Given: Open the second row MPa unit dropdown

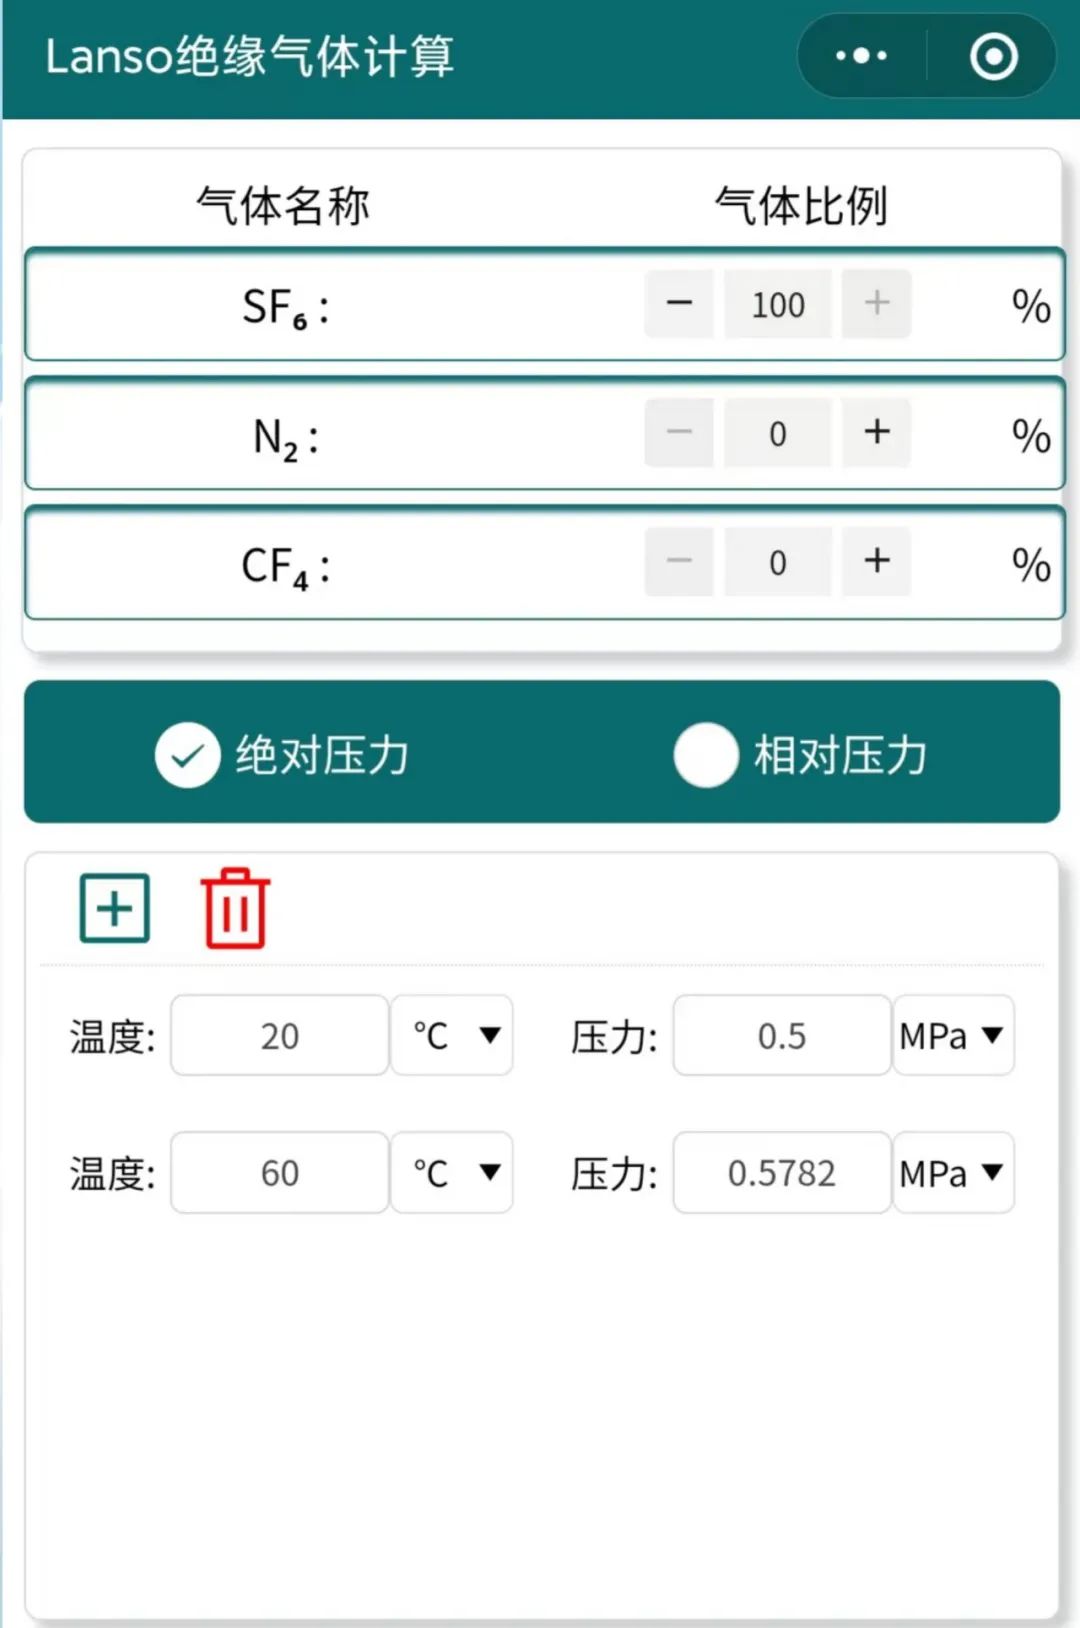Looking at the screenshot, I should pos(952,1172).
